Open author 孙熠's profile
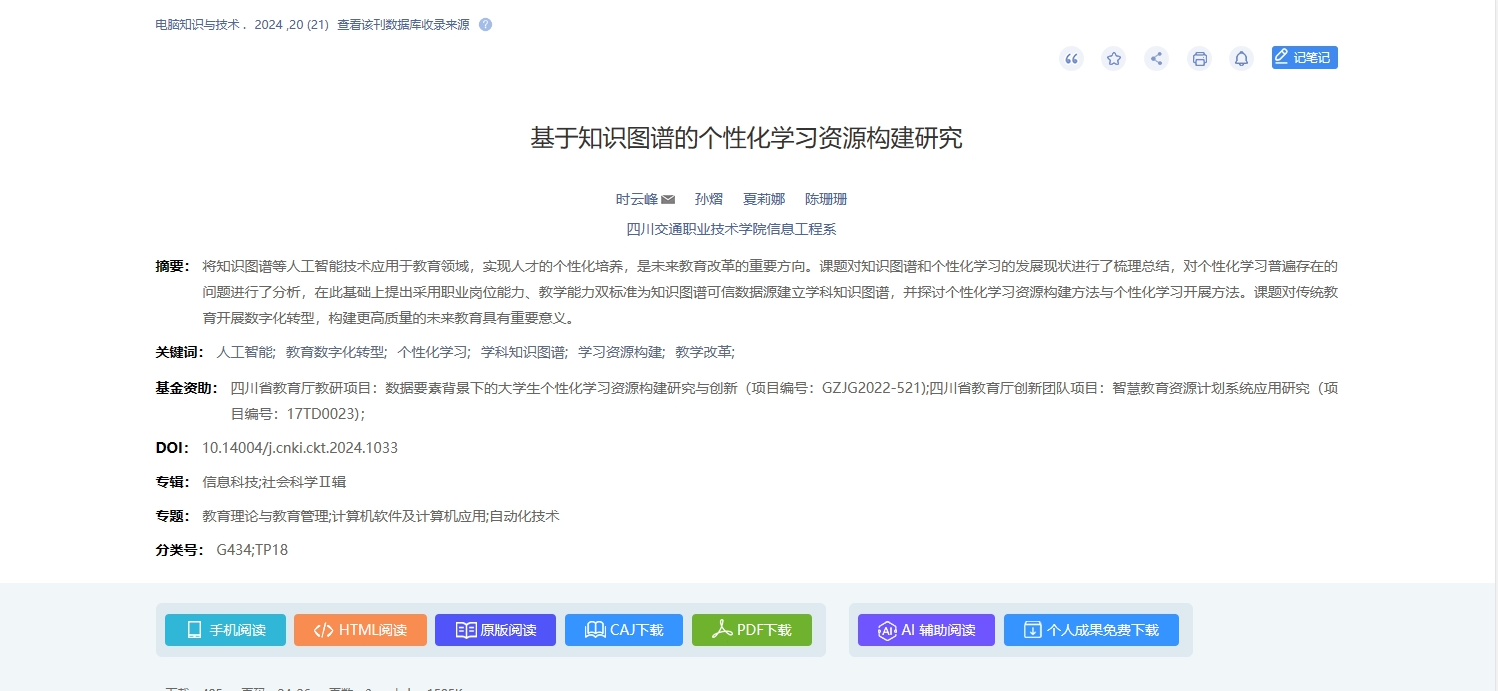 709,199
